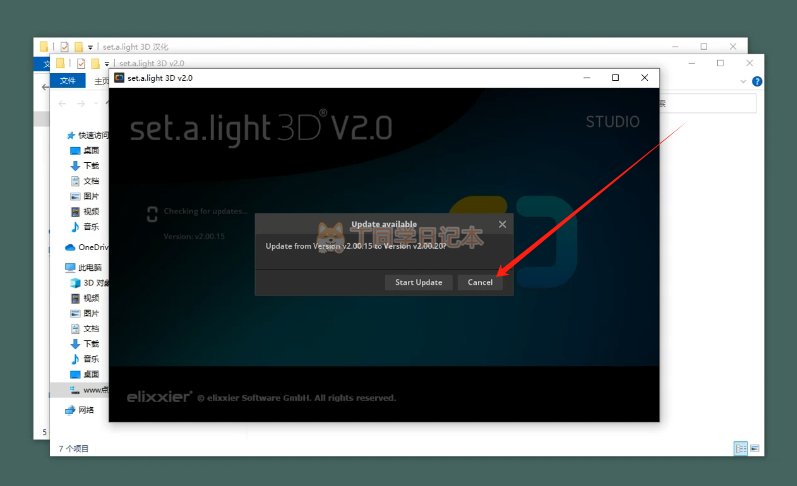
Task: Close the set.a.light 3D 汉化 window
Action: coord(733,46)
